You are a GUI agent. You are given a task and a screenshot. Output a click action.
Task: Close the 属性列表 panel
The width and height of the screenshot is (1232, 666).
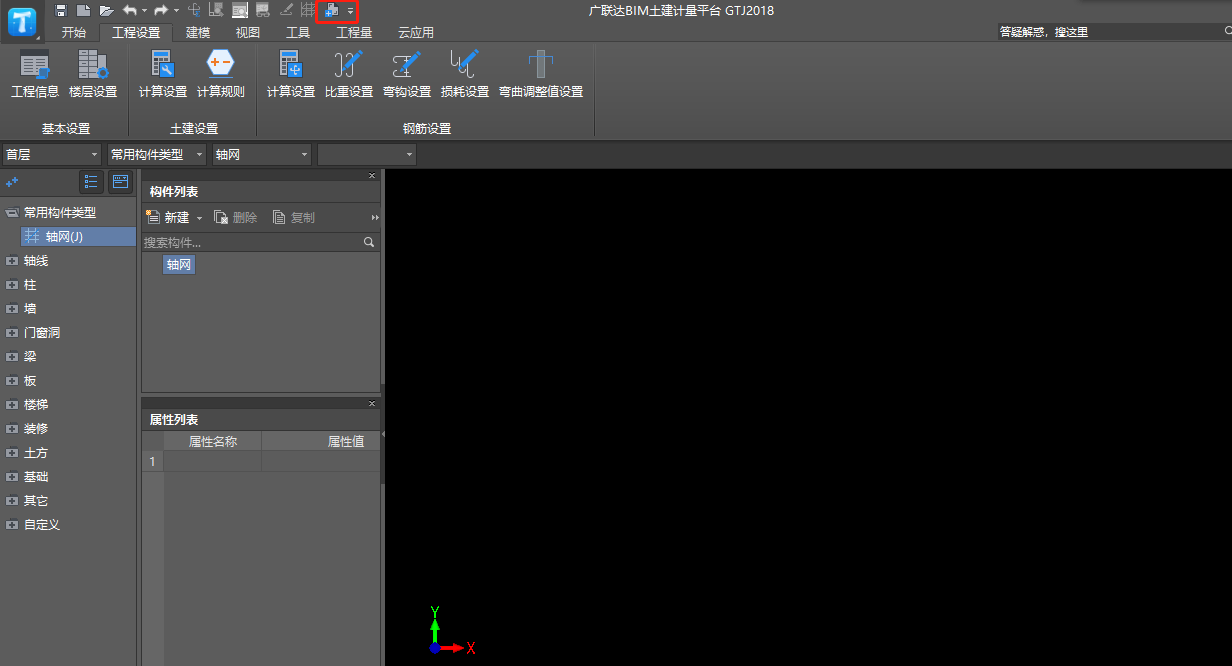click(372, 404)
